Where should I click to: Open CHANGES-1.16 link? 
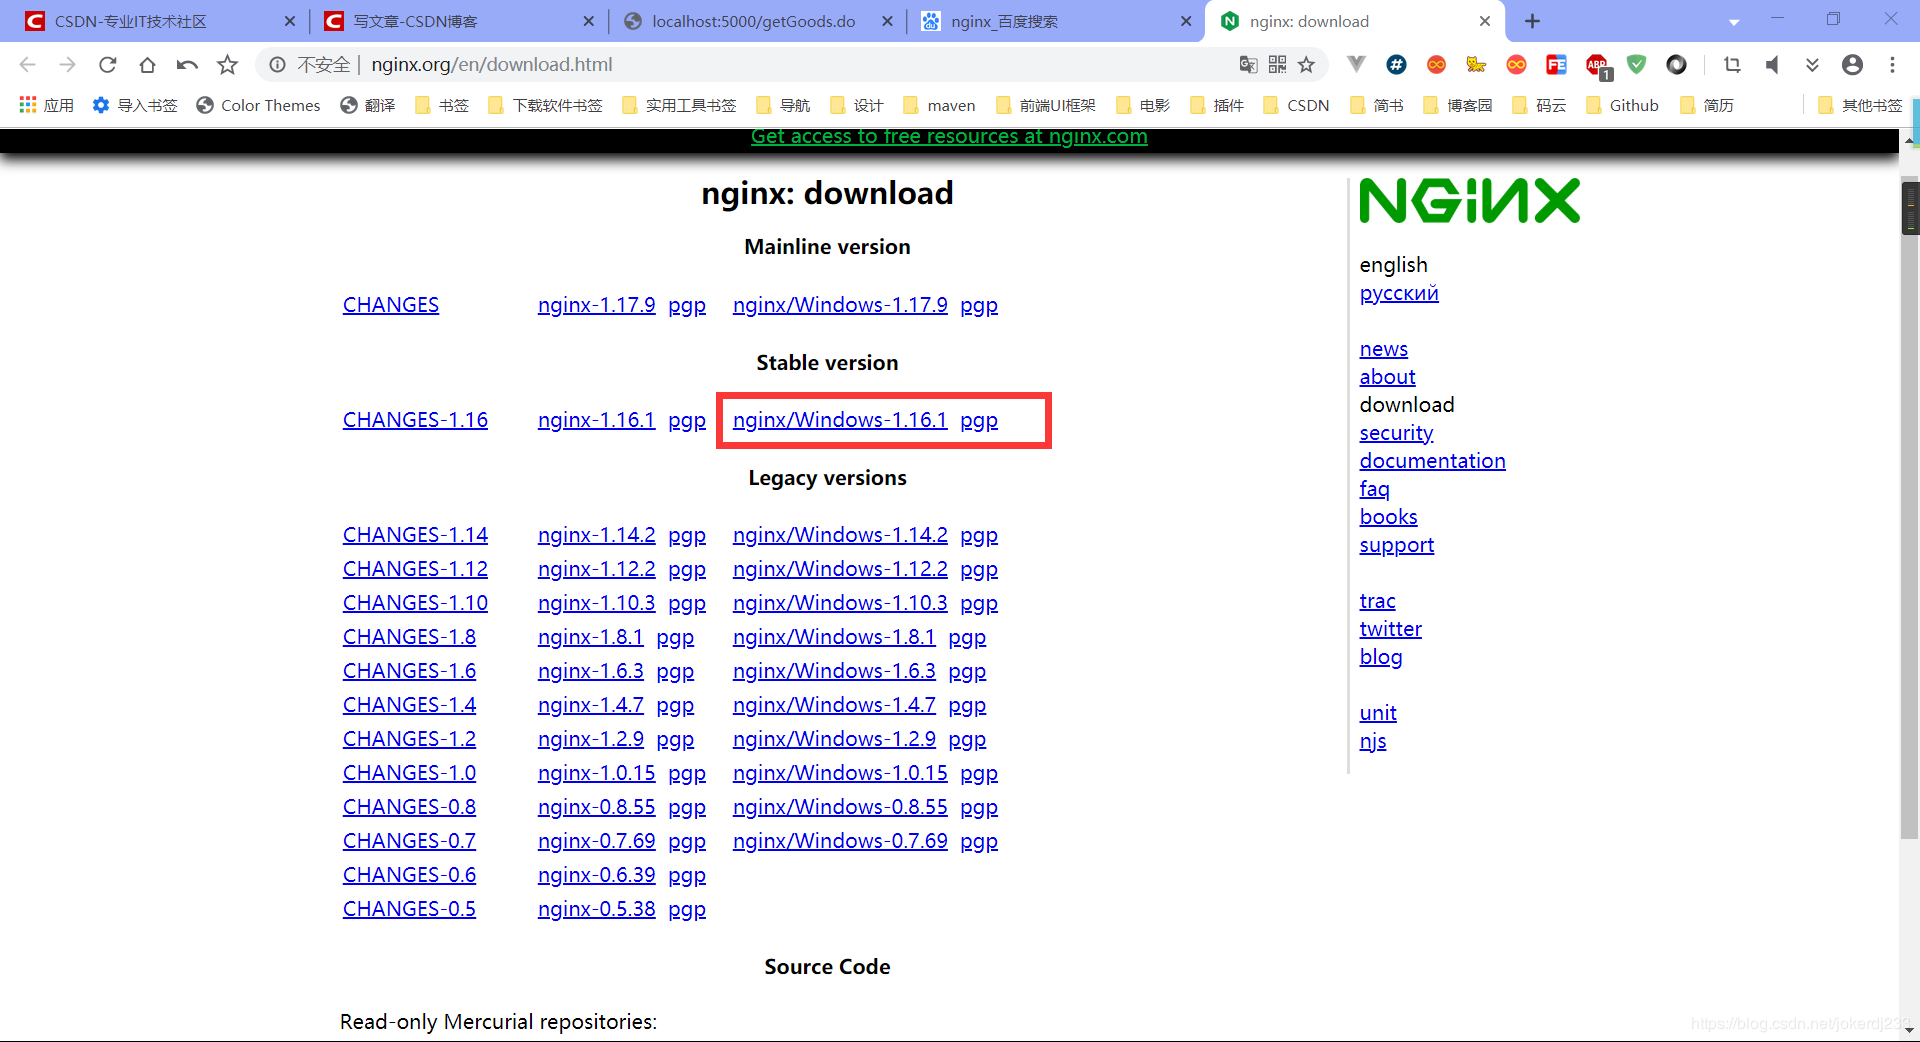pyautogui.click(x=415, y=420)
